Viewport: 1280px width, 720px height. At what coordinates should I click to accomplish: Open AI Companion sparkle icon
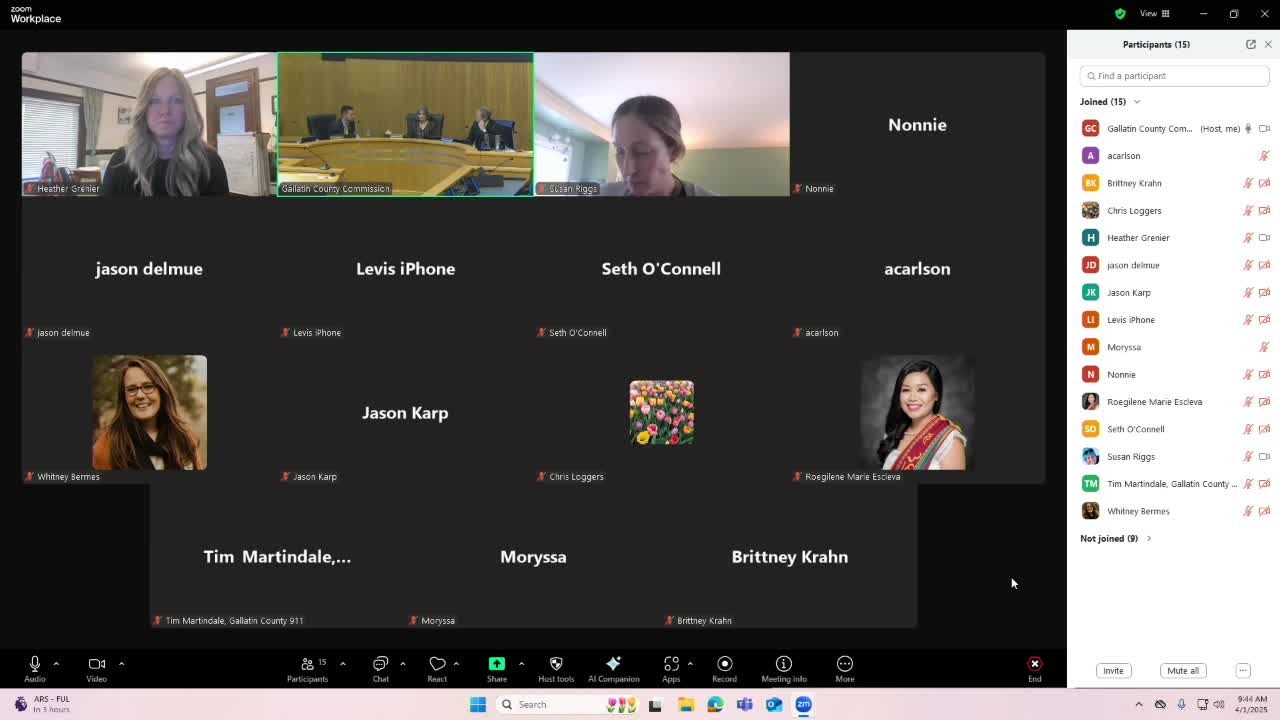[613, 664]
